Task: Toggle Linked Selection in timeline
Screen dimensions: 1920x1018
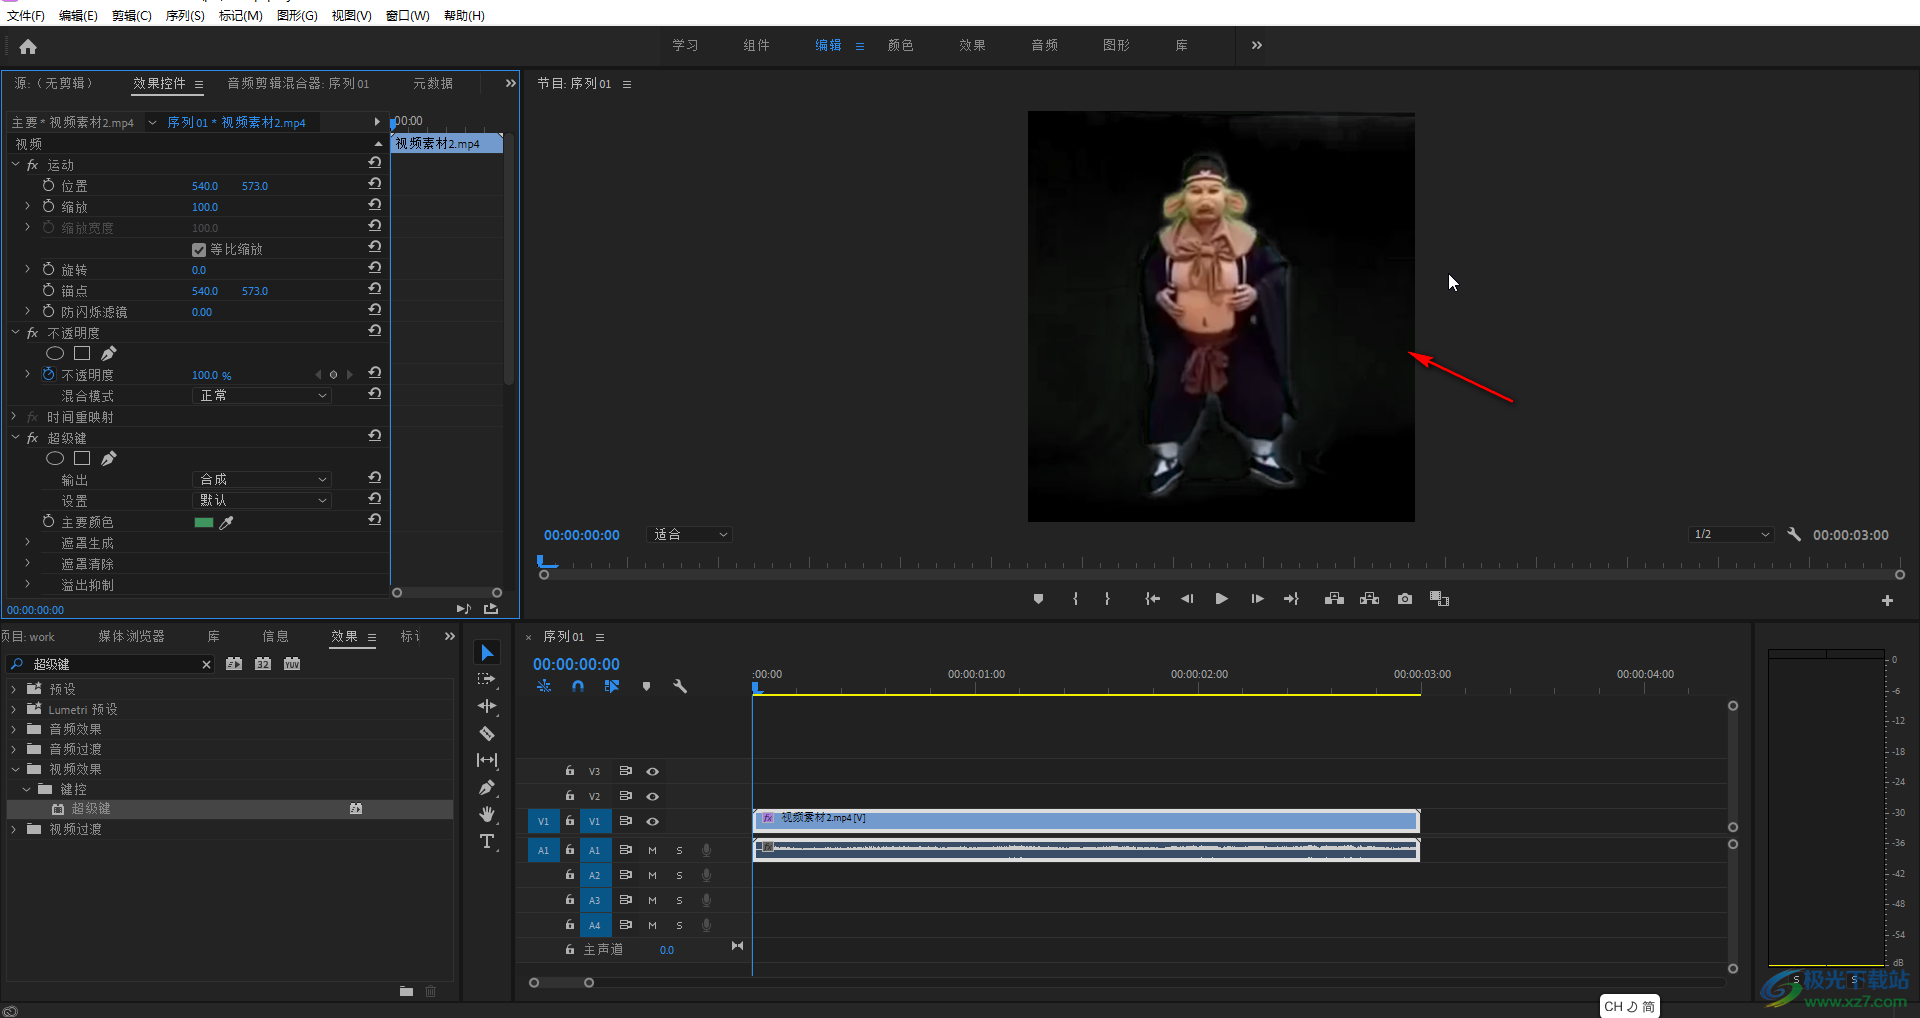Action: (611, 686)
